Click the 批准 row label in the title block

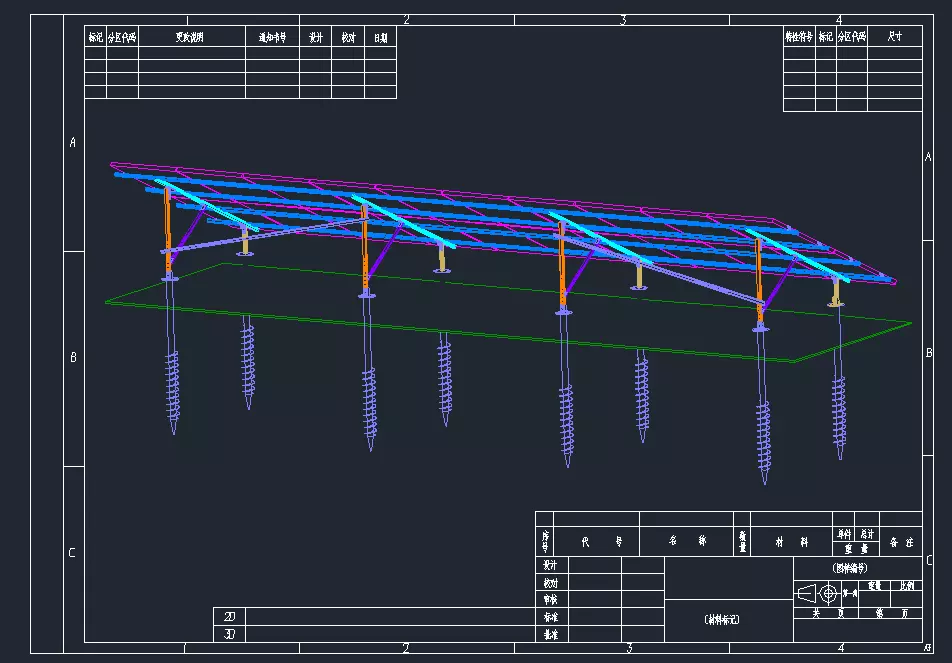(550, 634)
